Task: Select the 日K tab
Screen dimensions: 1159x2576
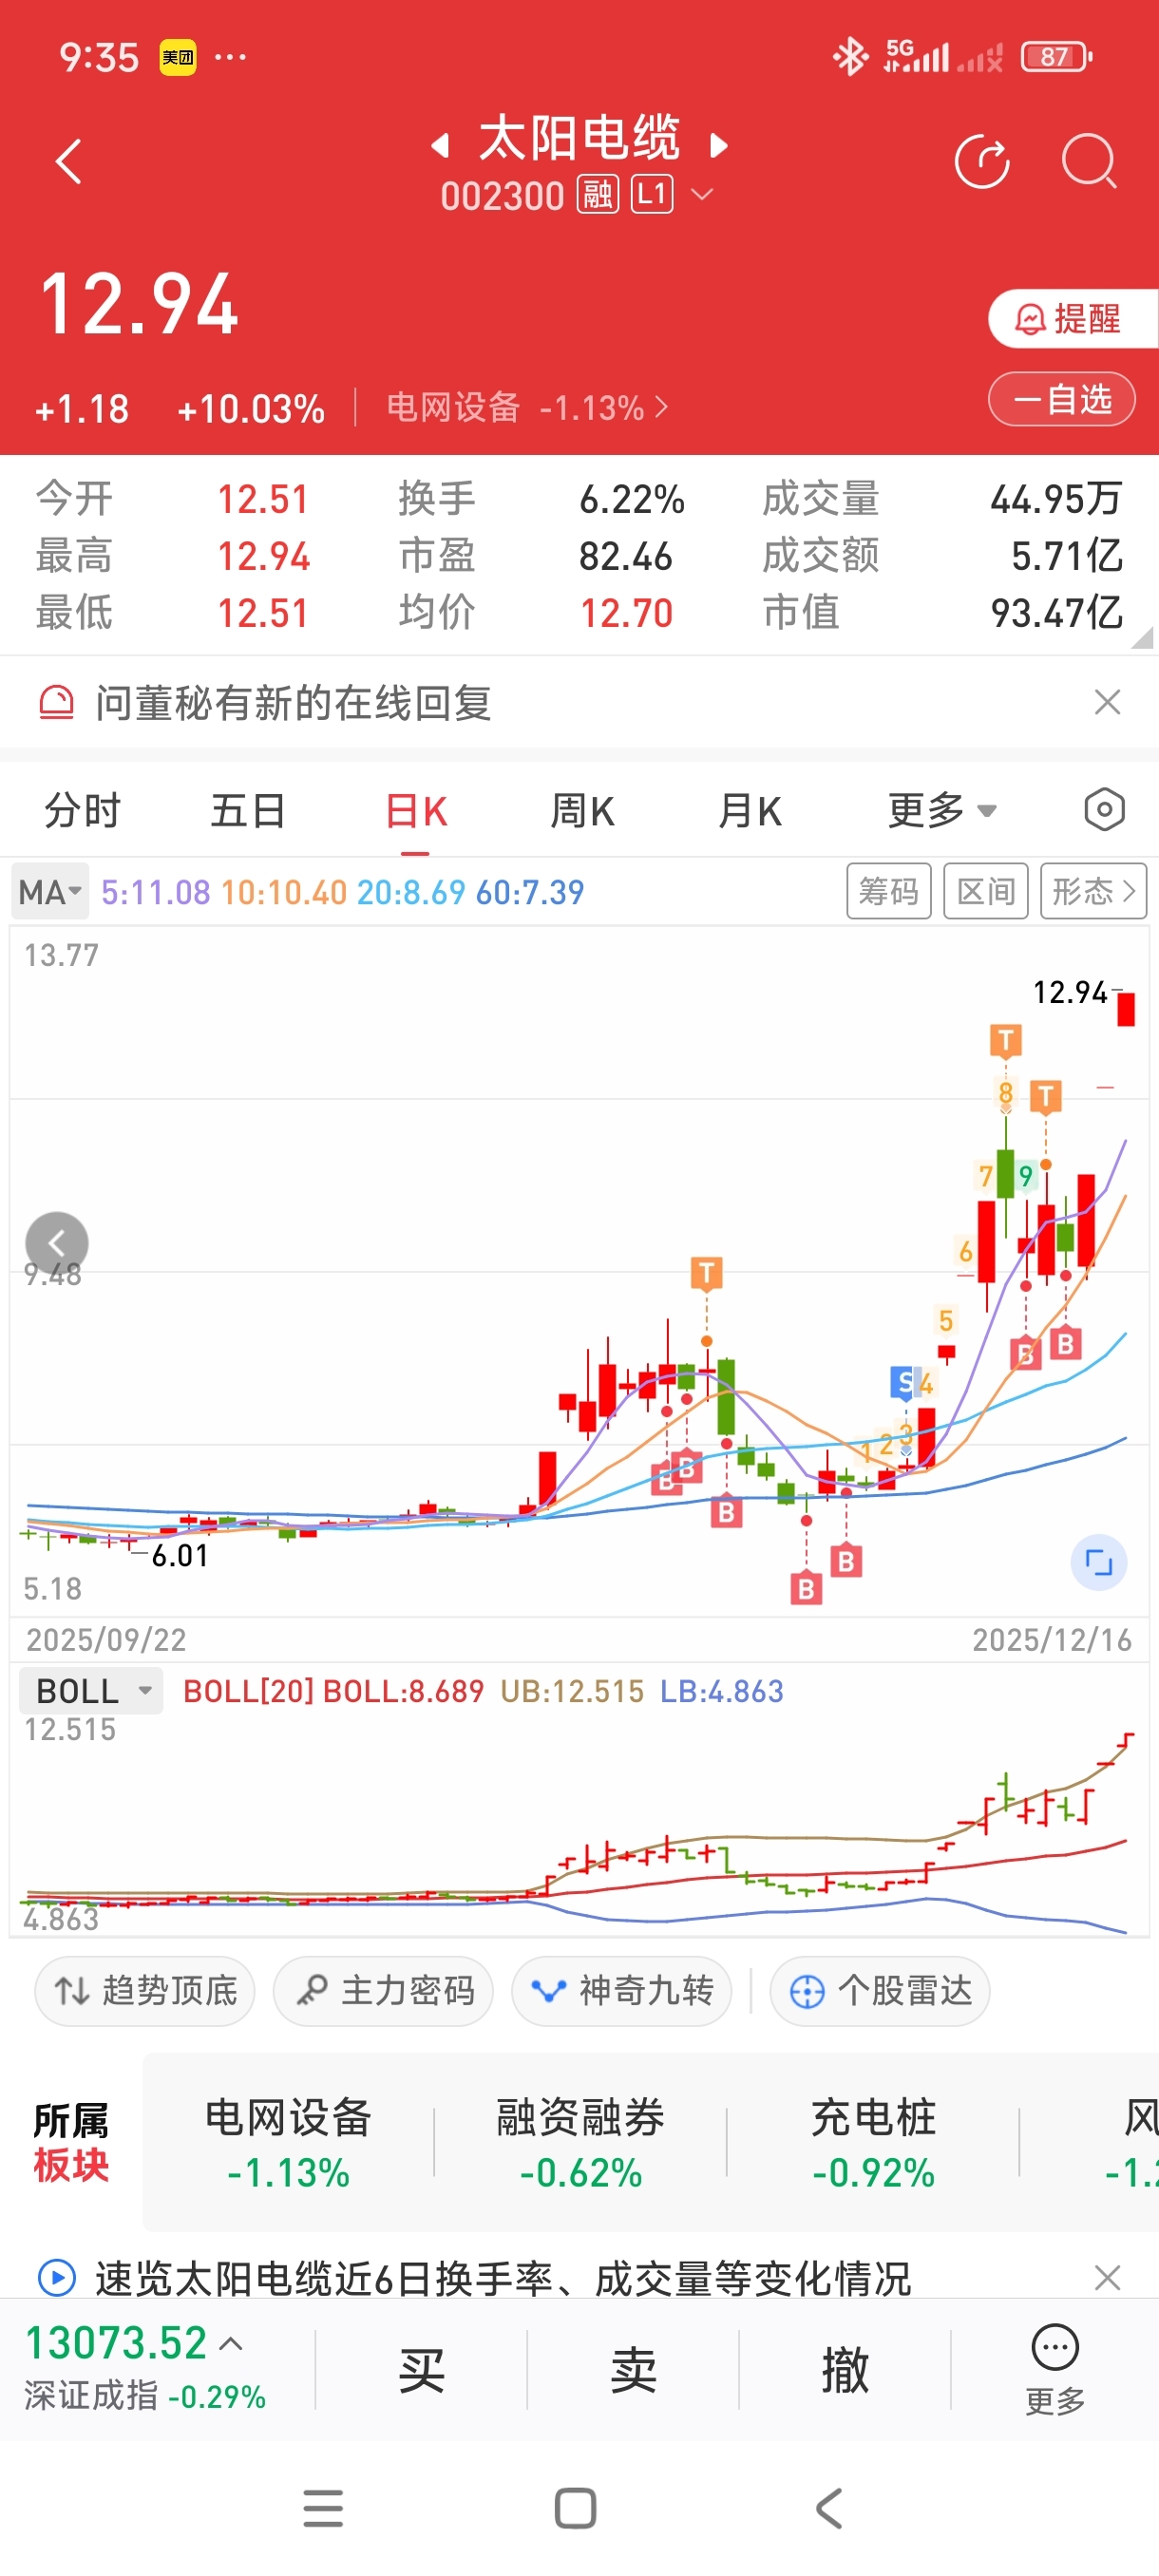Action: pos(416,811)
